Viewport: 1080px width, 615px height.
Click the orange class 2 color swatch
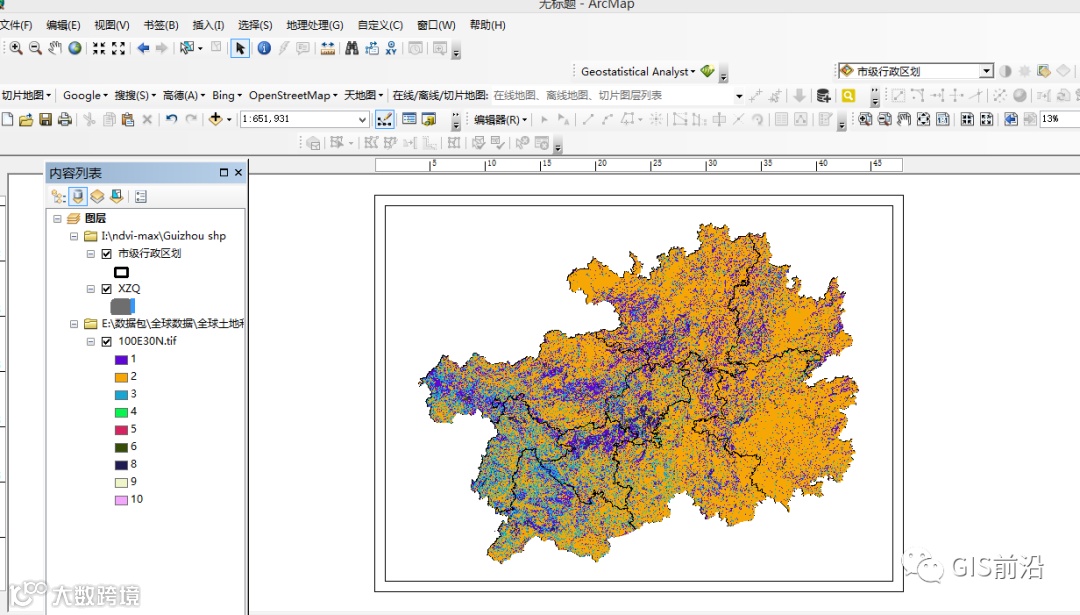click(121, 377)
